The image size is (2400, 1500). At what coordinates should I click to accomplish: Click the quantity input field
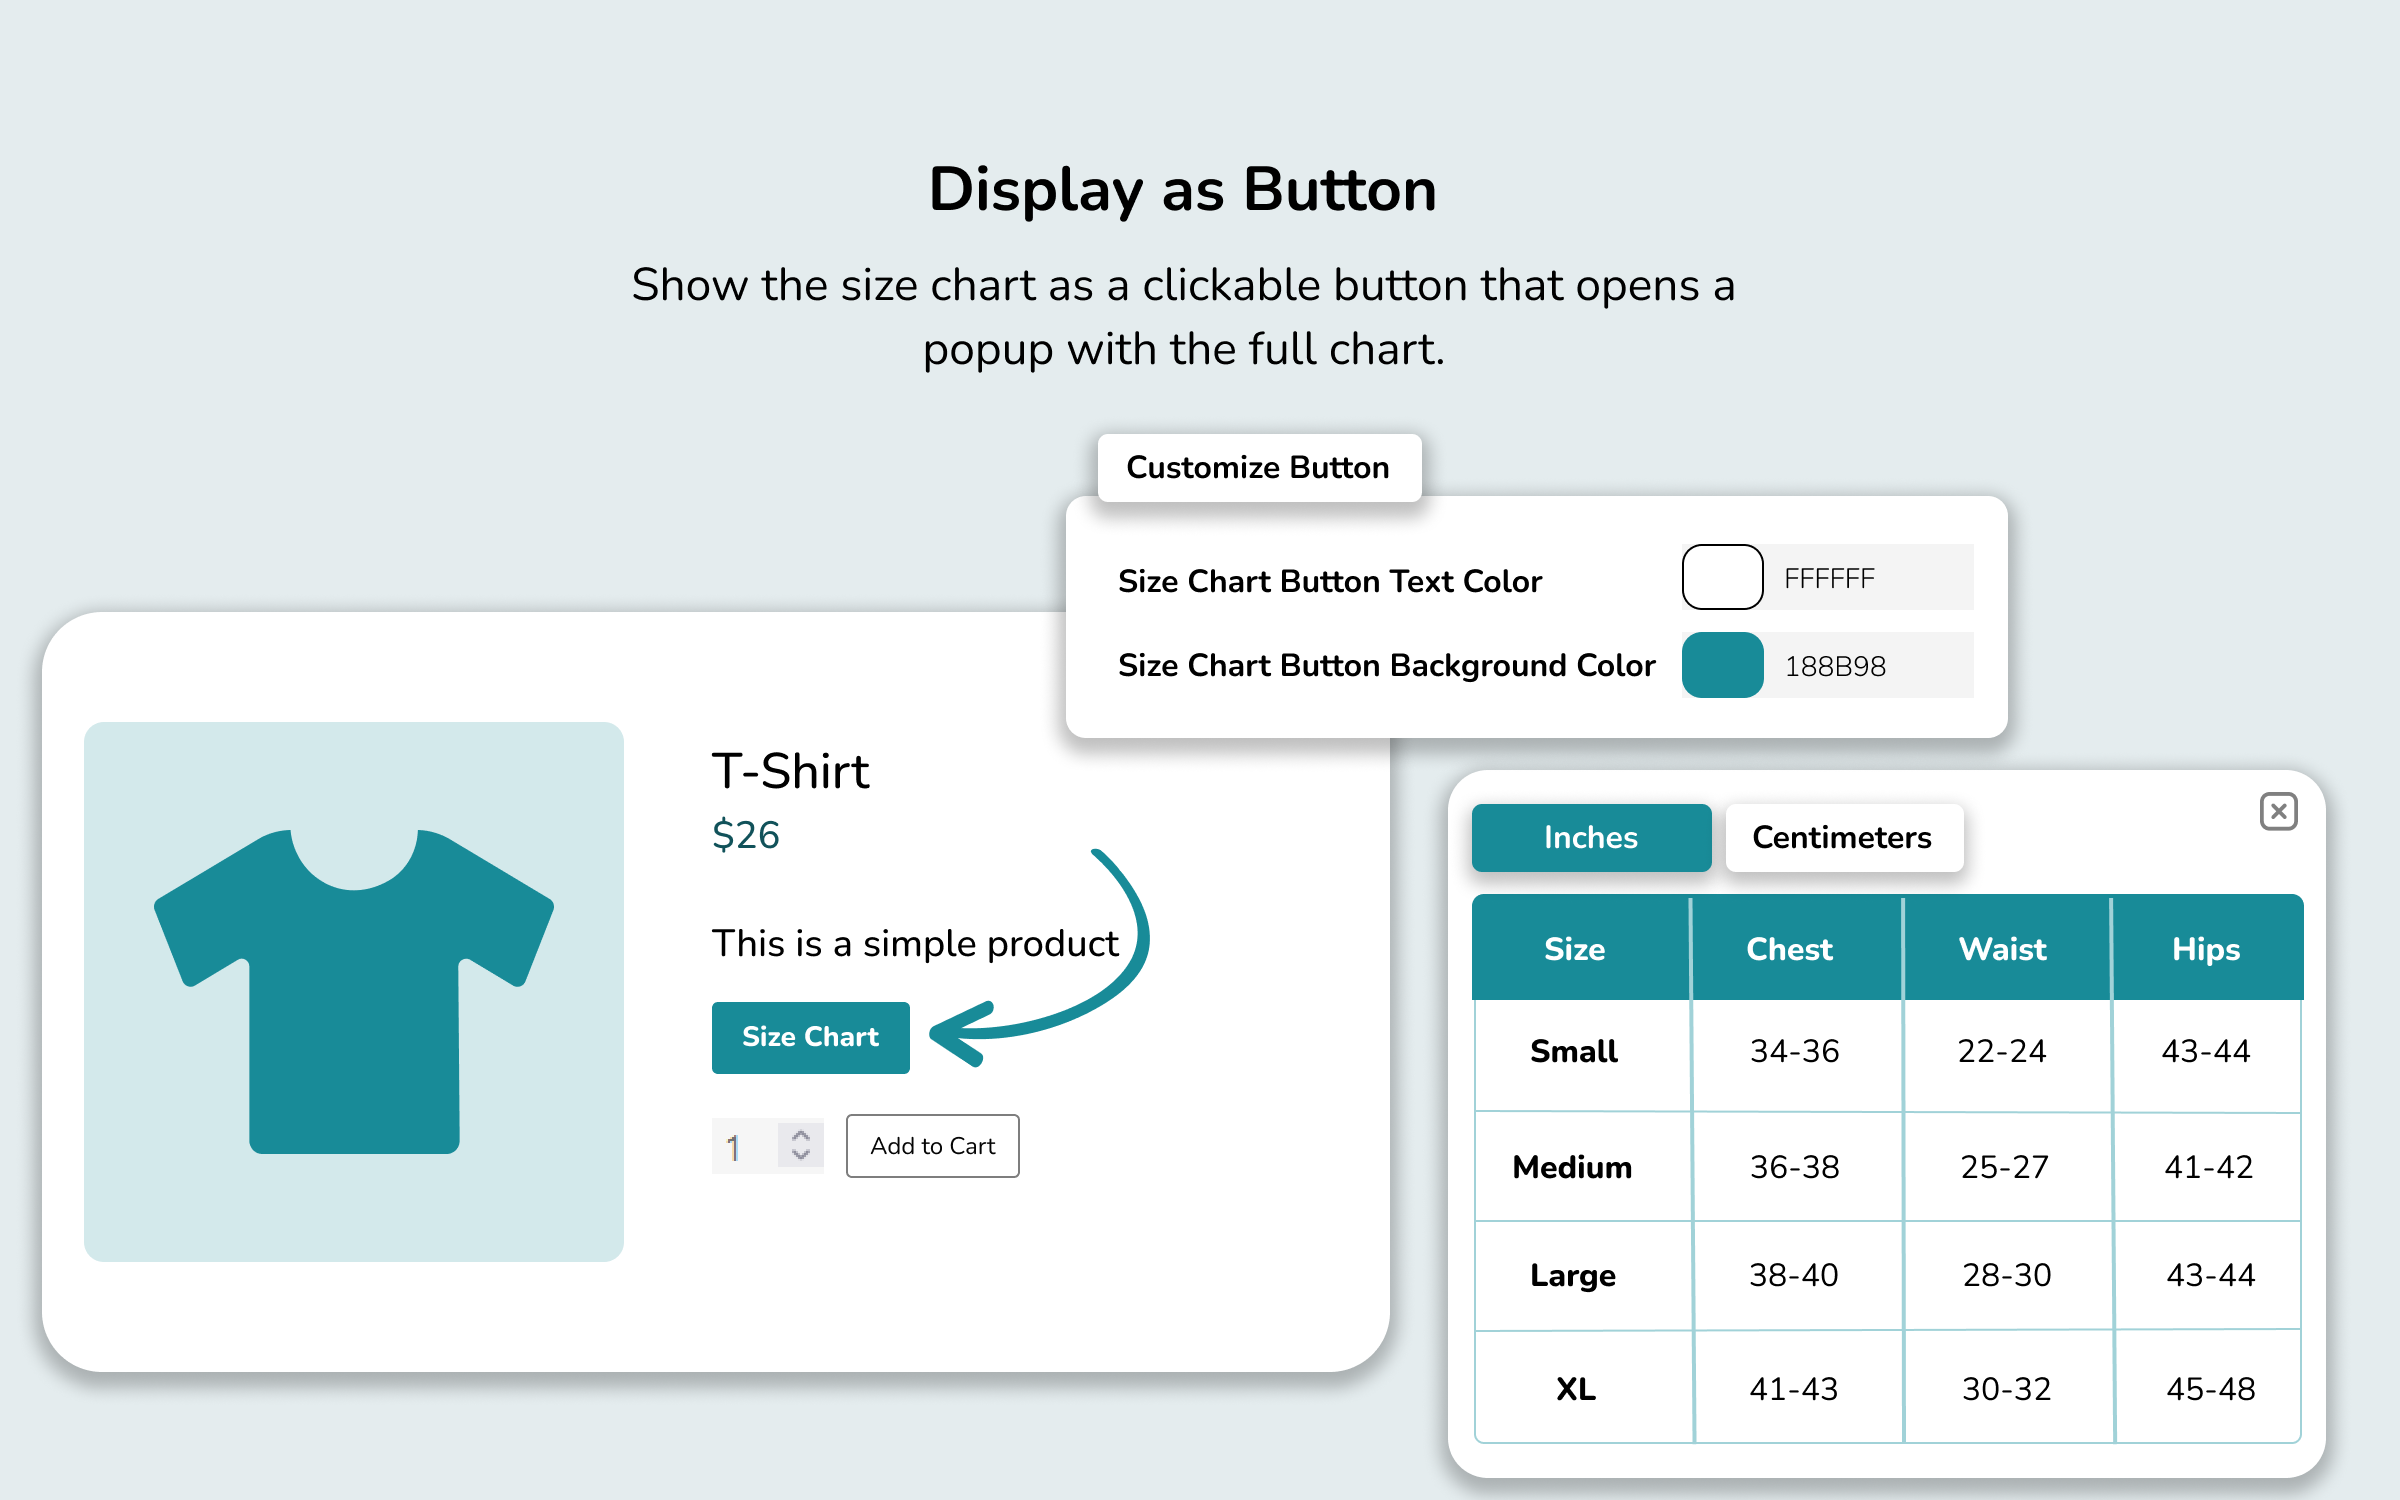click(x=740, y=1146)
